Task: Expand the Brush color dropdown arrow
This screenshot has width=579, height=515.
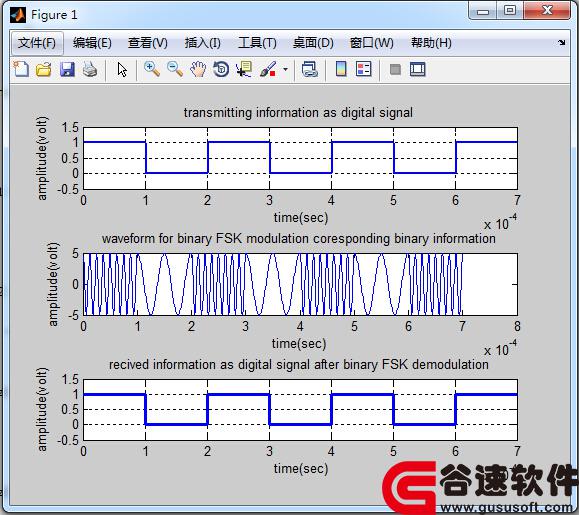Action: (285, 69)
